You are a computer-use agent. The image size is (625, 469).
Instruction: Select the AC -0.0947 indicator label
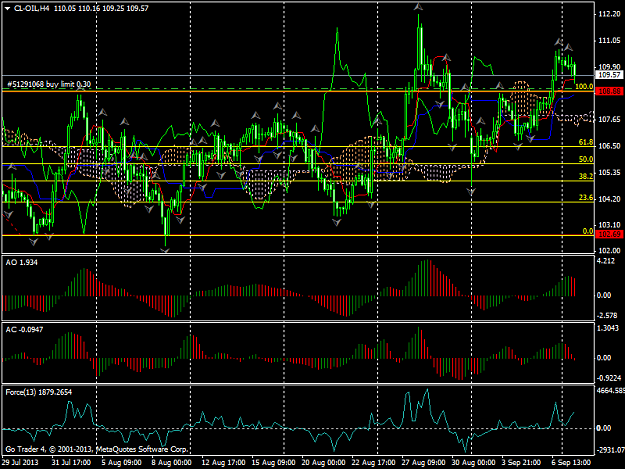coord(24,330)
